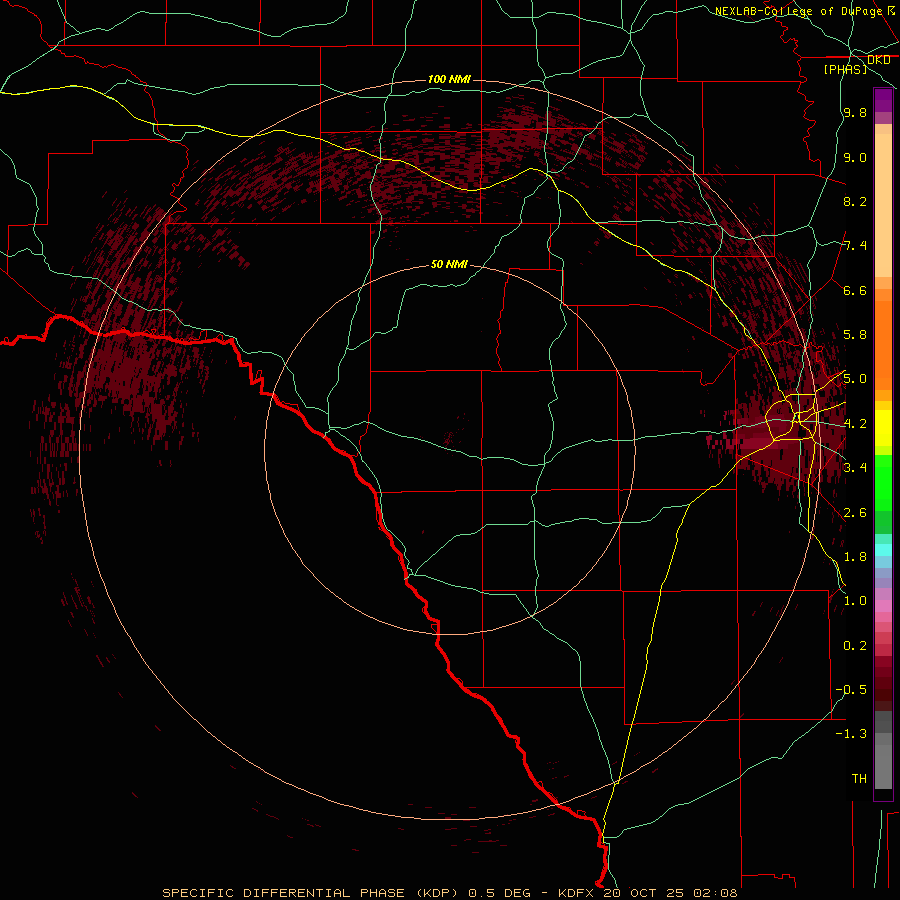Click the orange segment of the color bar
The image size is (900, 900).
(x=883, y=344)
